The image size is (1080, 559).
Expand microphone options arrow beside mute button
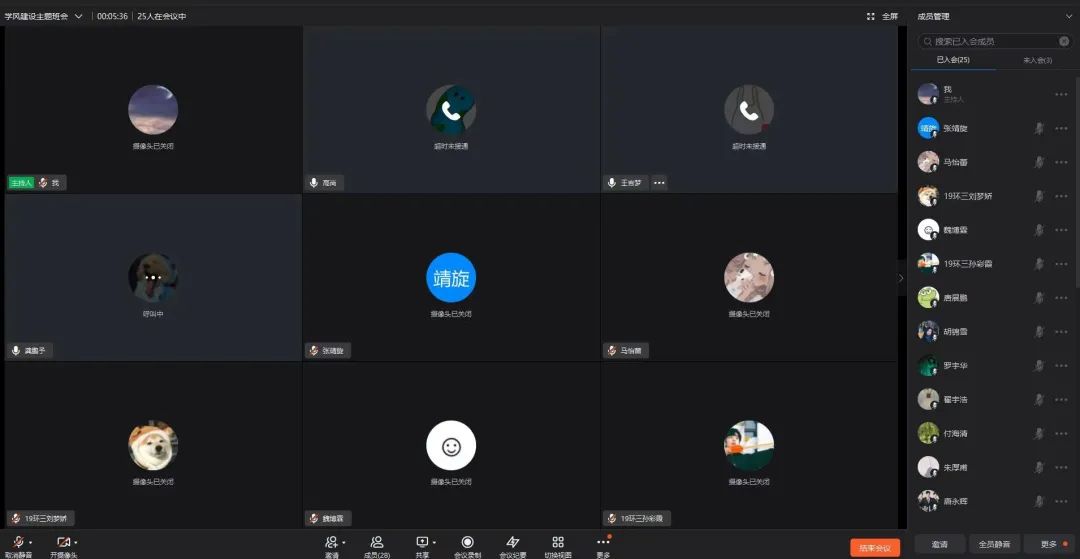(x=32, y=542)
